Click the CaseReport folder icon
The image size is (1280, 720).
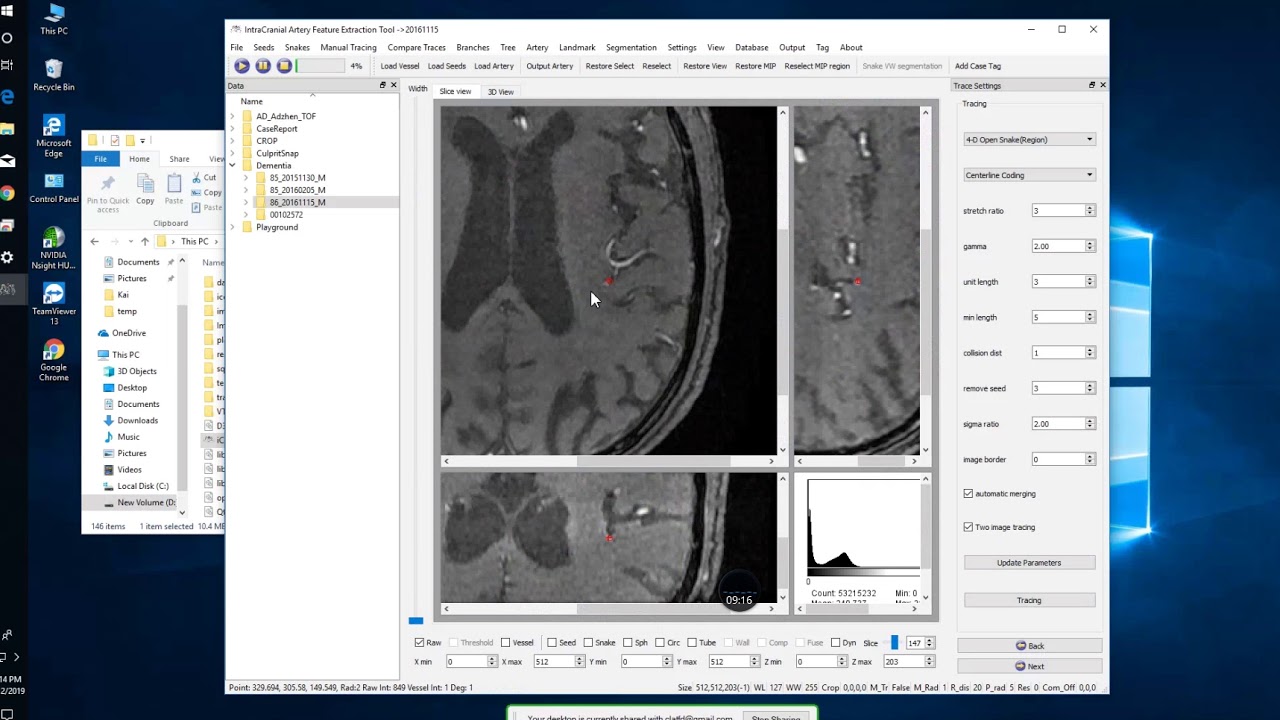(247, 129)
